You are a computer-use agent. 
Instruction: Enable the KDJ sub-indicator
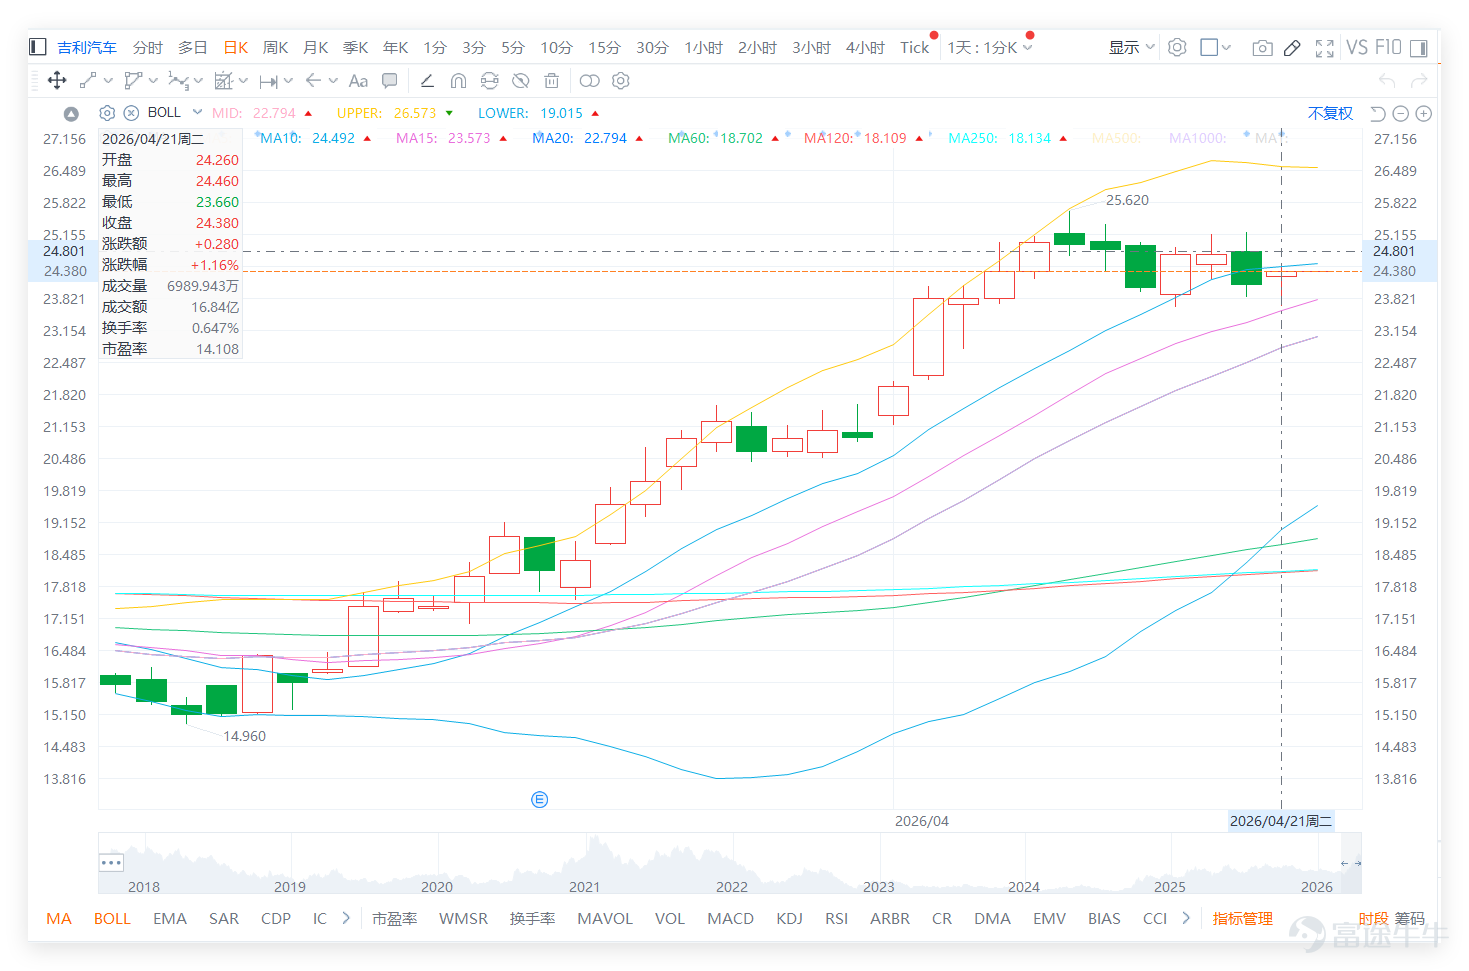click(789, 918)
